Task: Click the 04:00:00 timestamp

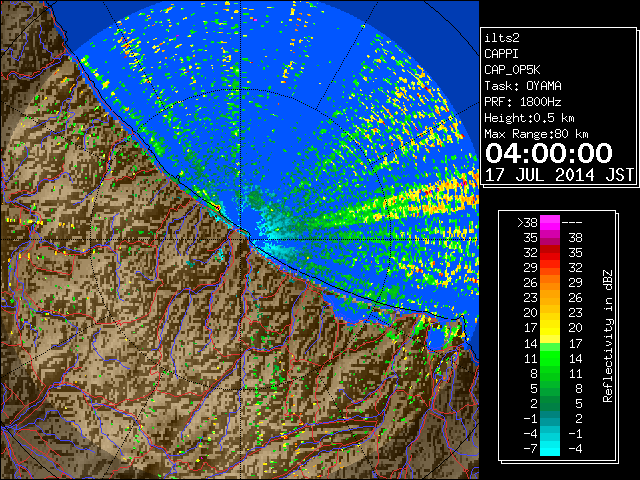Action: point(549,153)
